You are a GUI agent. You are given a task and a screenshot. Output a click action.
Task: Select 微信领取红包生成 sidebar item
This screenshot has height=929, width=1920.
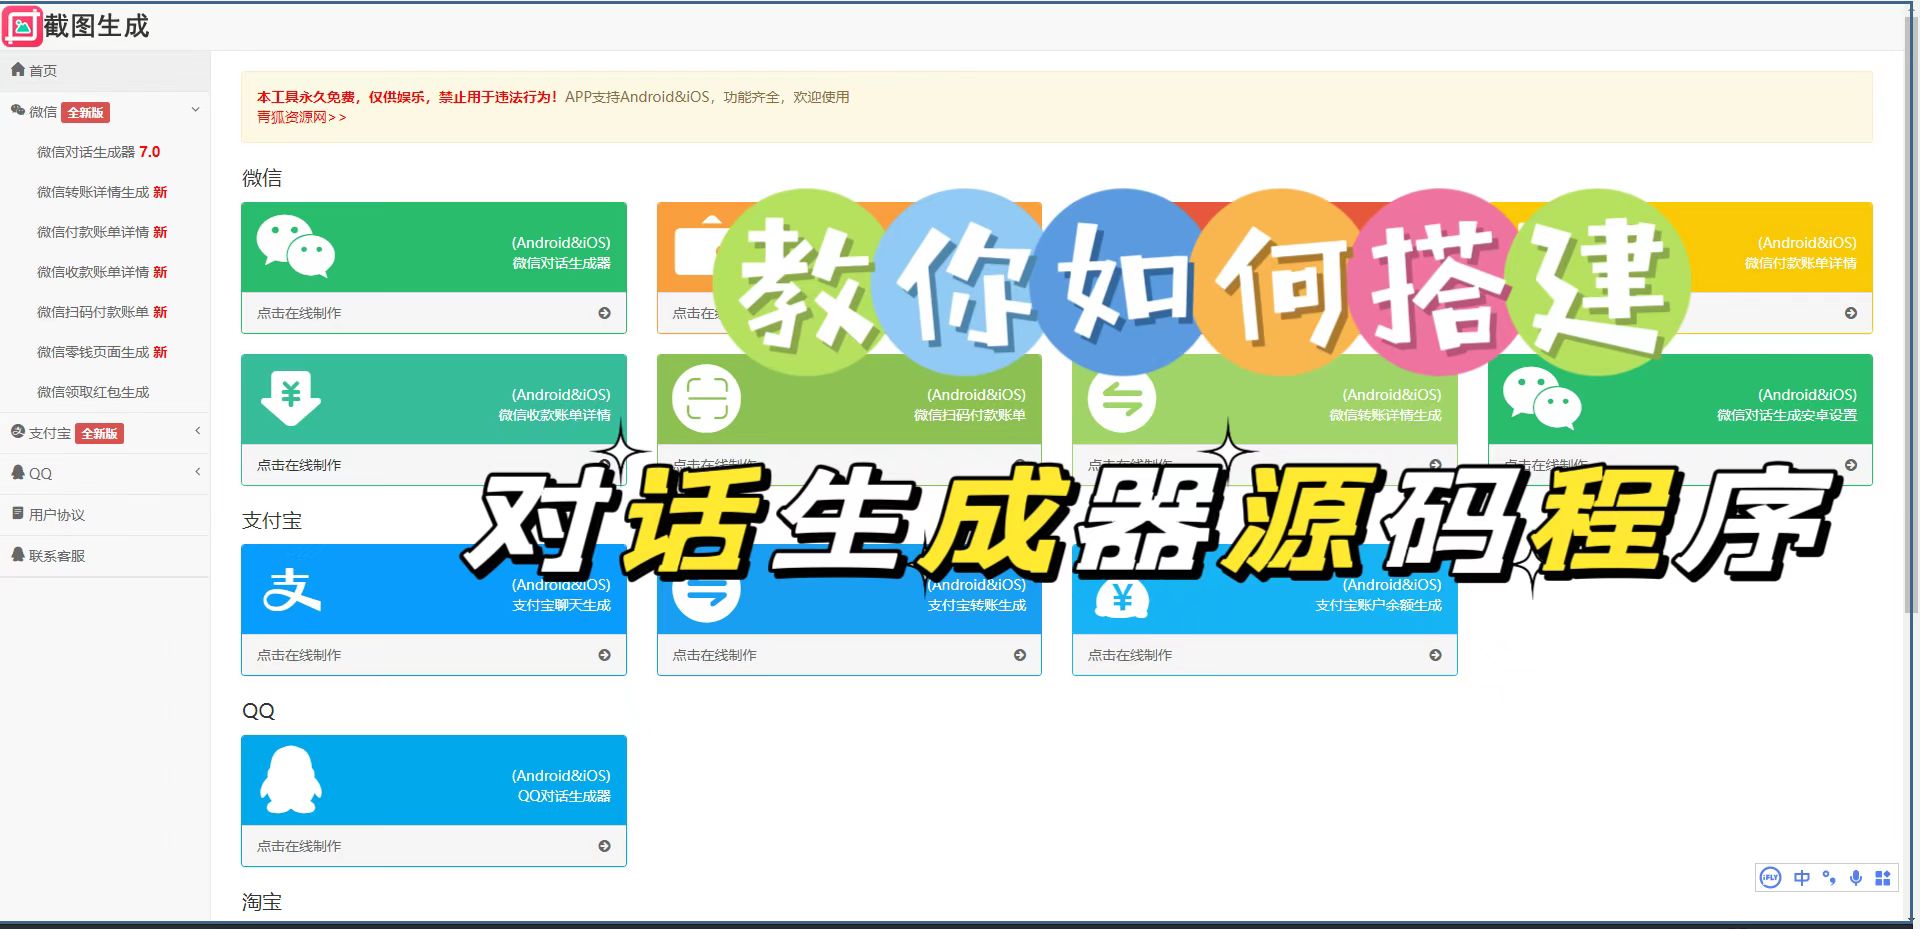click(93, 392)
